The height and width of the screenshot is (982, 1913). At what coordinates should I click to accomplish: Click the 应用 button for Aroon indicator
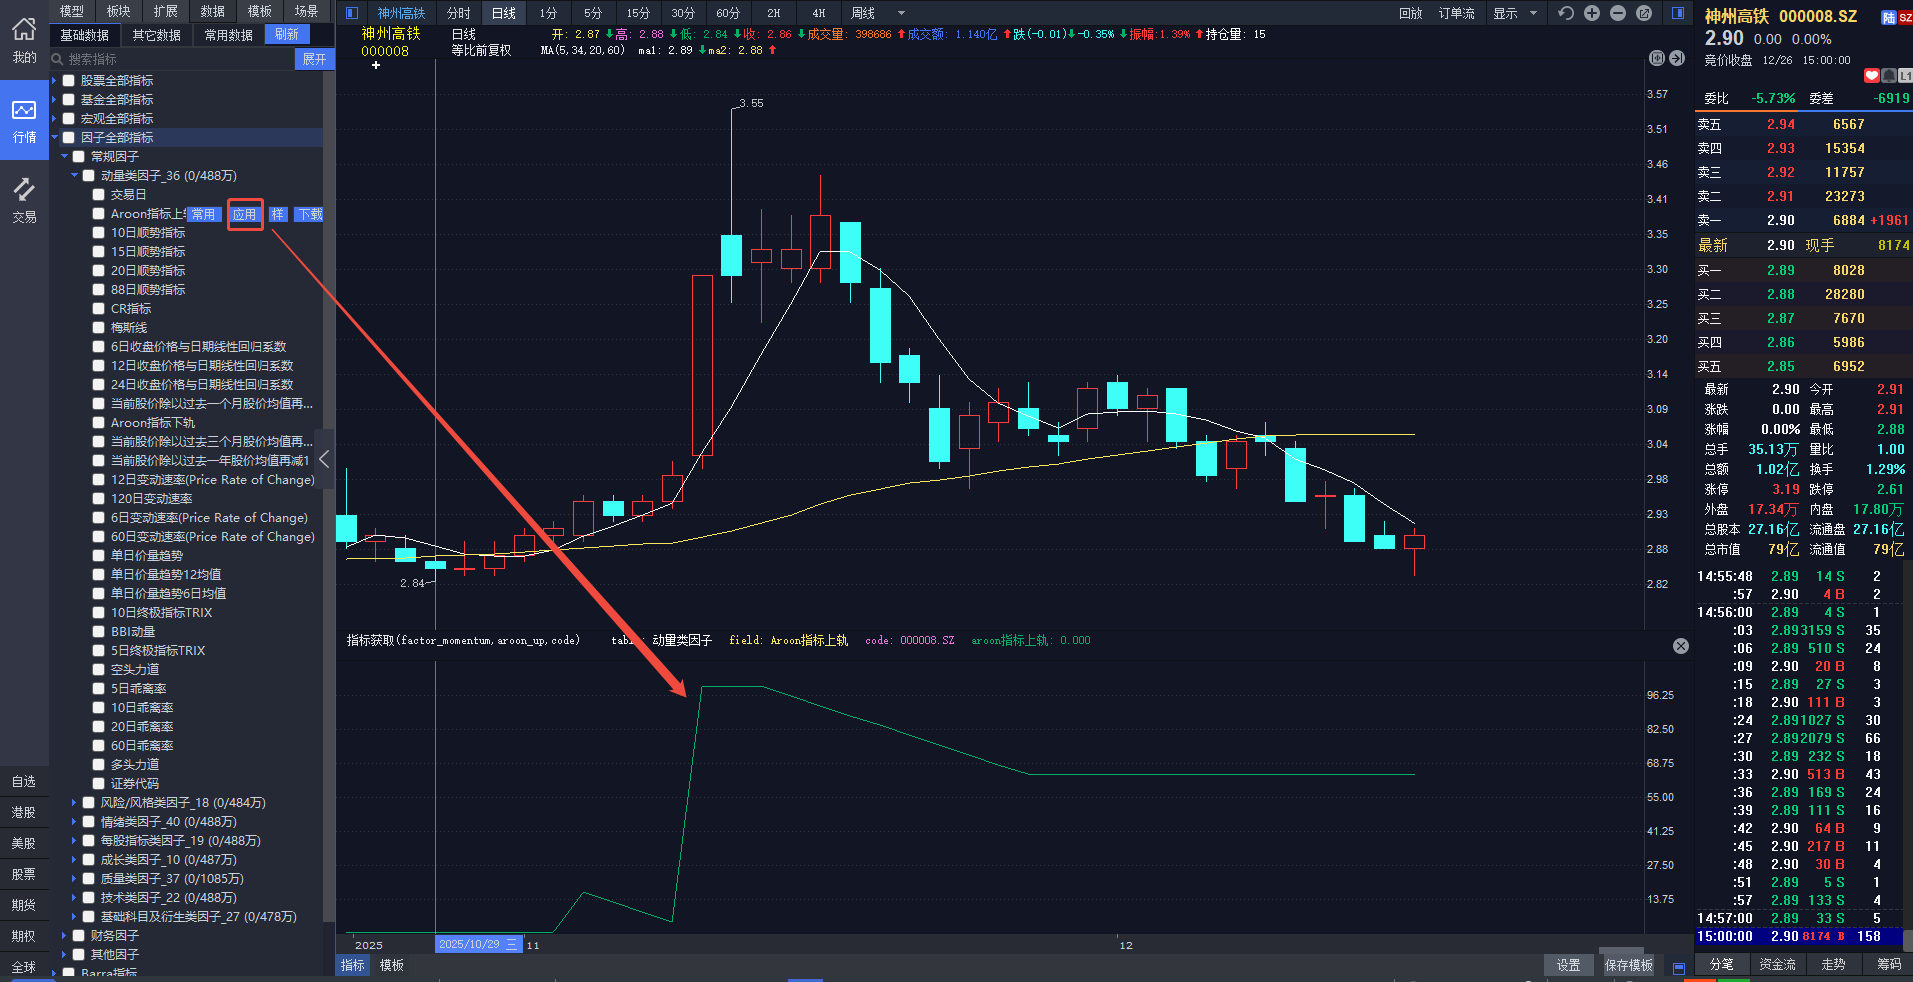click(x=245, y=214)
